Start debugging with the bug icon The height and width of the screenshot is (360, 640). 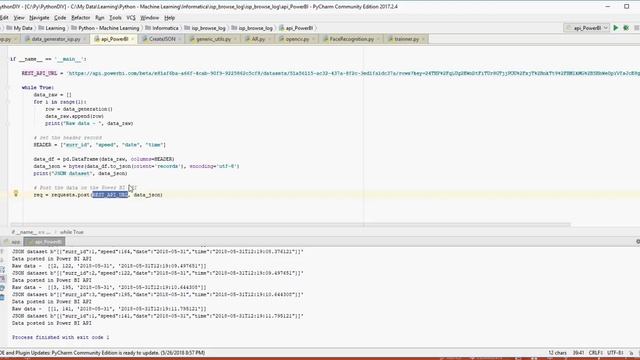point(626,28)
